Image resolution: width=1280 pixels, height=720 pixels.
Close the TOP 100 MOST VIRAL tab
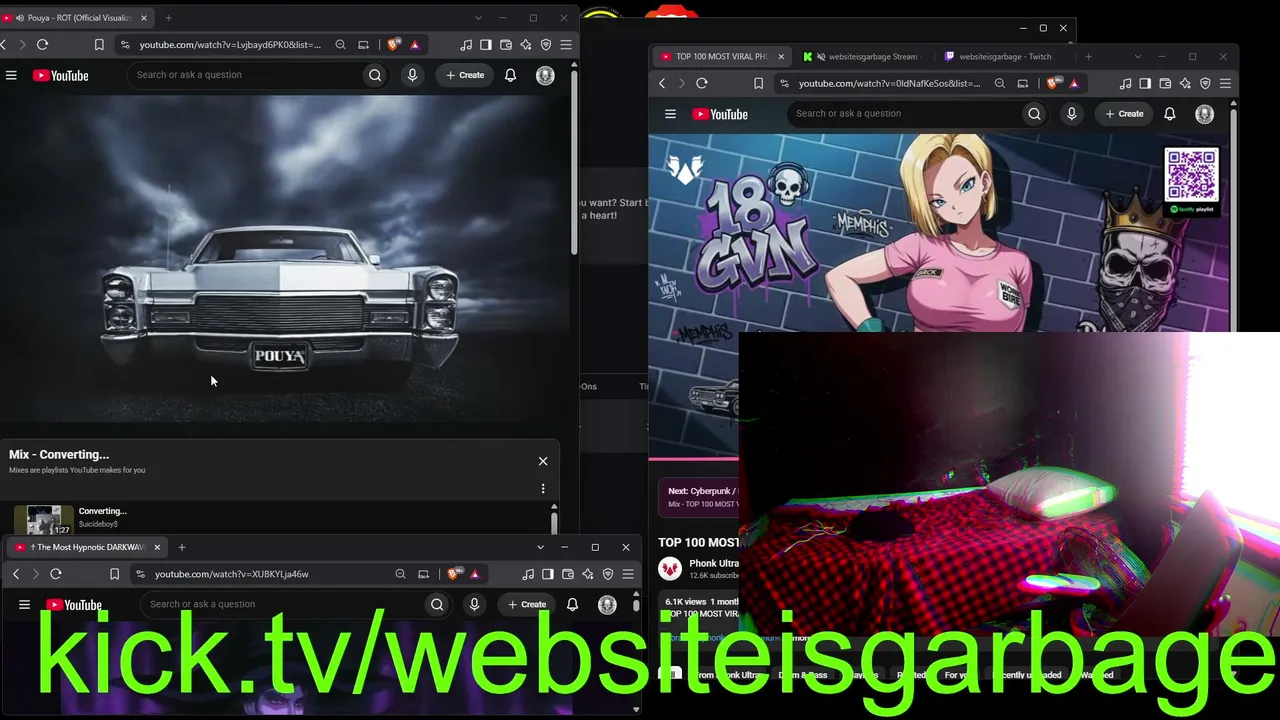point(781,56)
